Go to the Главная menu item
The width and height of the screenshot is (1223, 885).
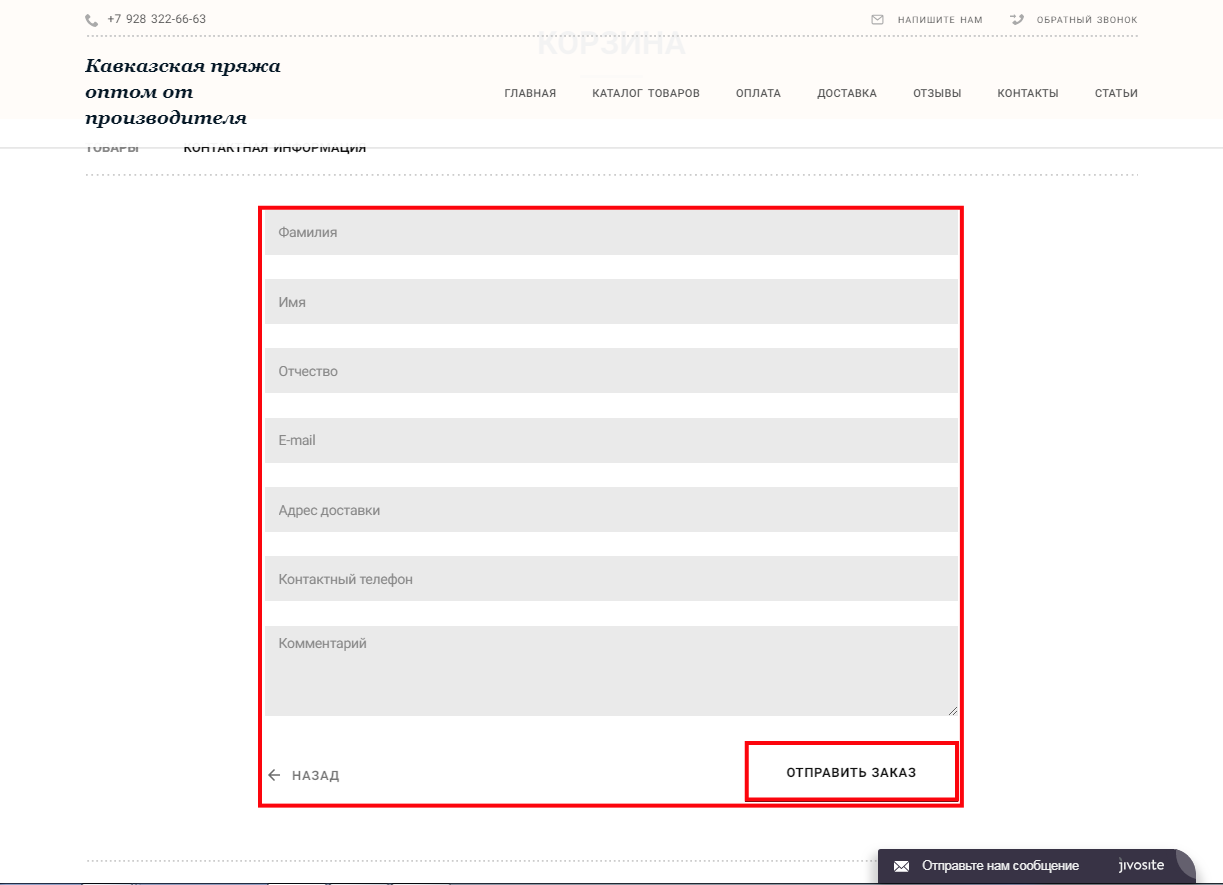(530, 93)
